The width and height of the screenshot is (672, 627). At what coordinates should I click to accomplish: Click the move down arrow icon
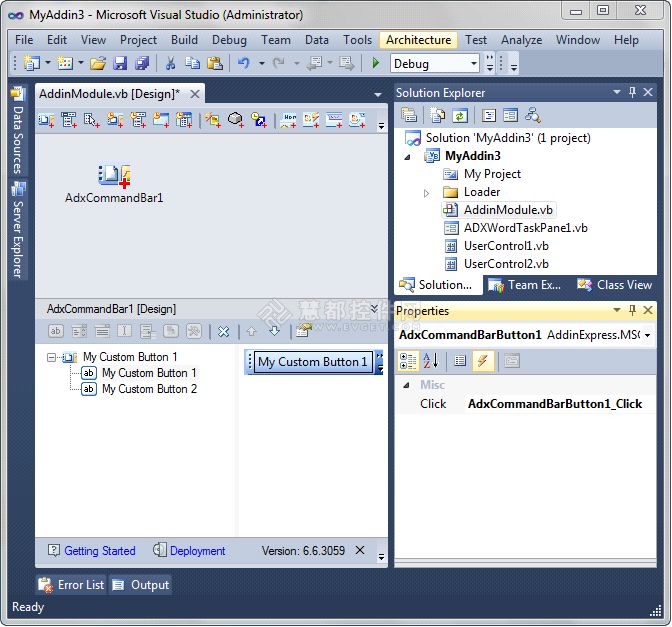[274, 331]
